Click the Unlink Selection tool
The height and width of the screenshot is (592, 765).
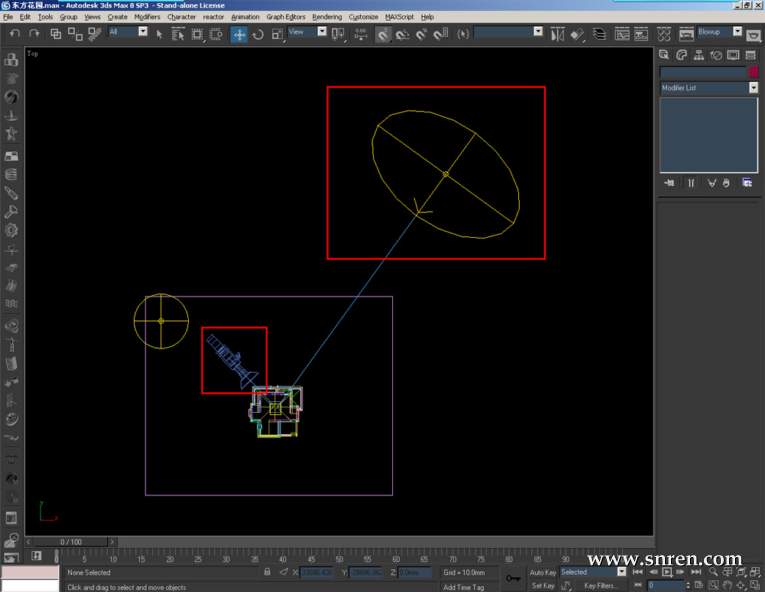(75, 34)
